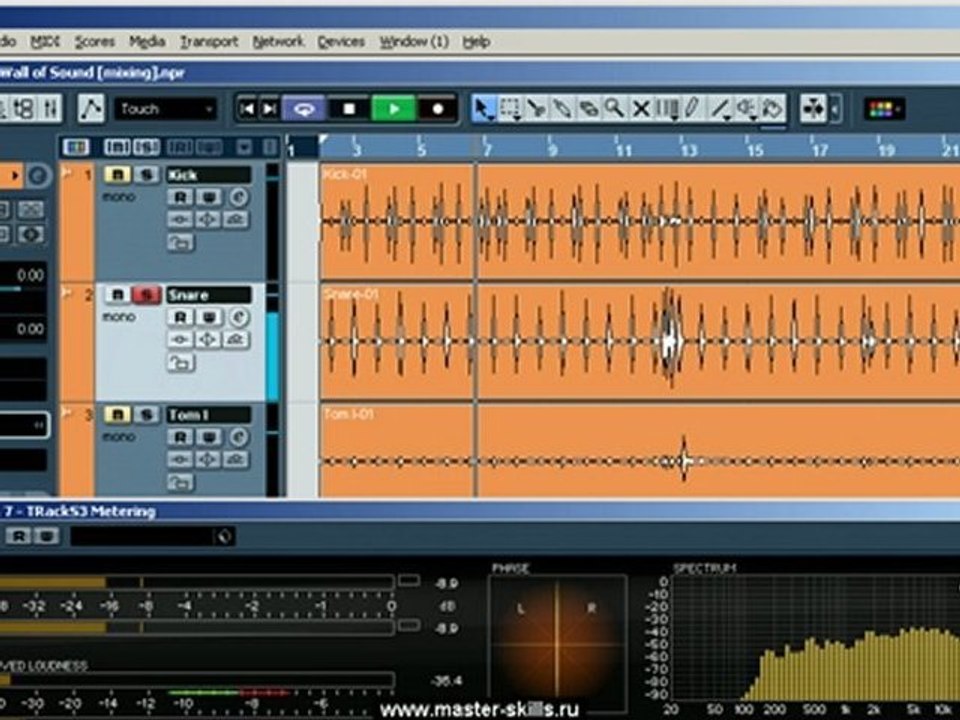Go to the previous marker
This screenshot has width=960, height=720.
pos(247,109)
